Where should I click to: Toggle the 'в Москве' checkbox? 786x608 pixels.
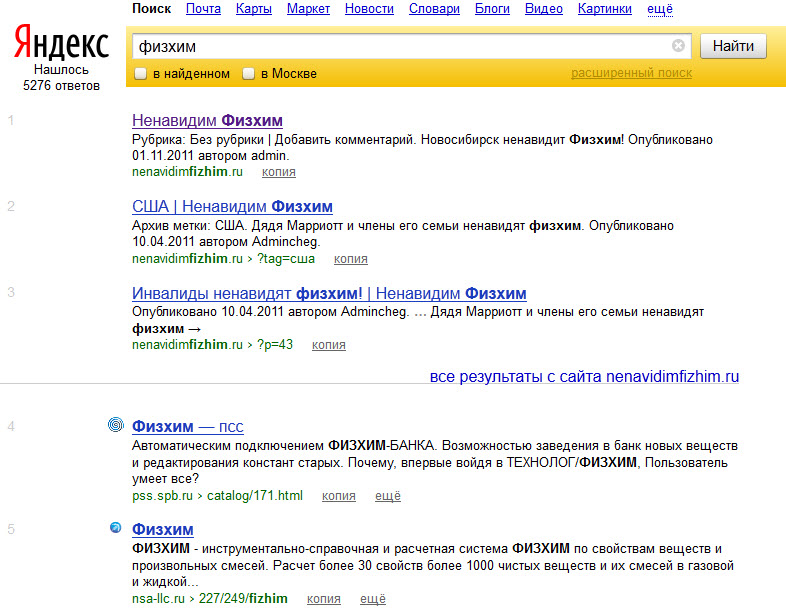[x=249, y=74]
